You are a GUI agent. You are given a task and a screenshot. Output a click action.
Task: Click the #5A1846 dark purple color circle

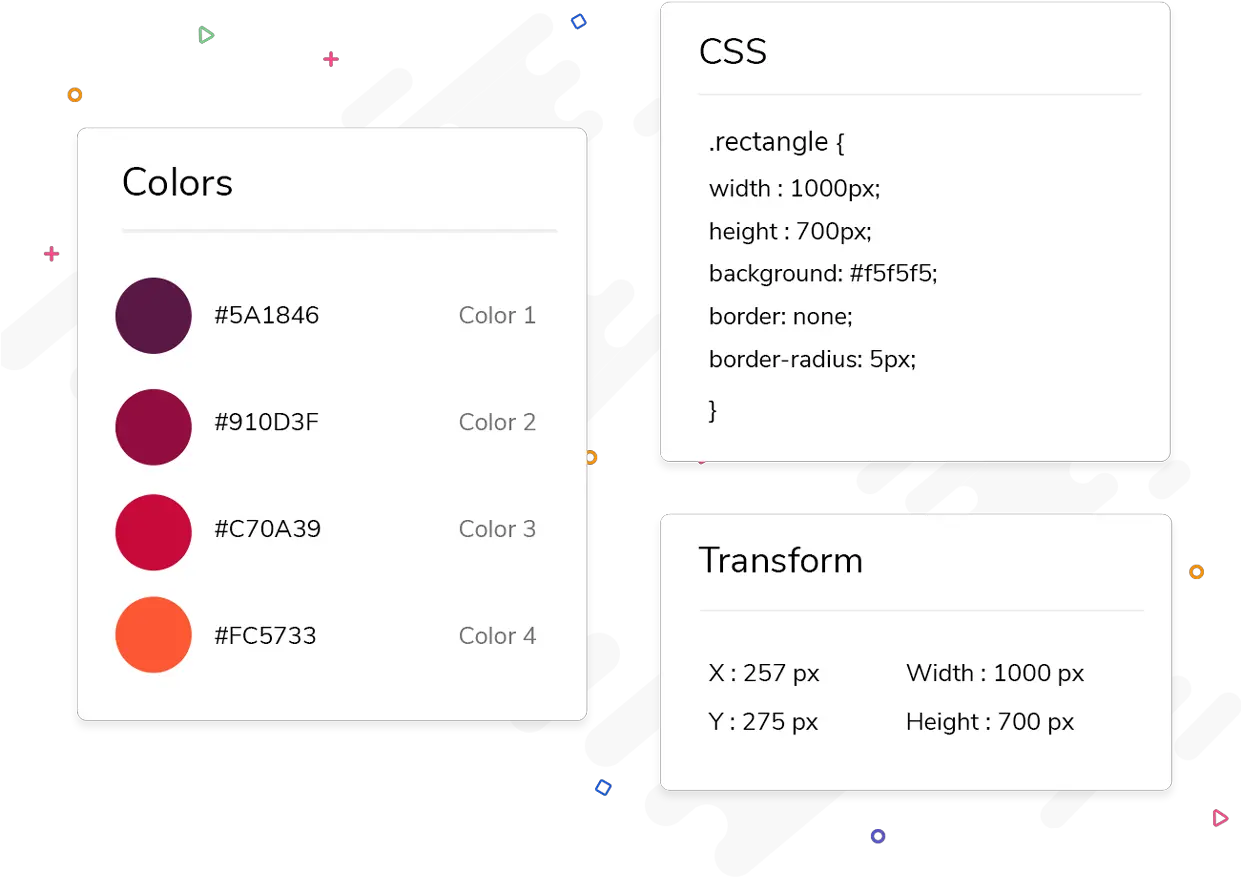[x=153, y=316]
